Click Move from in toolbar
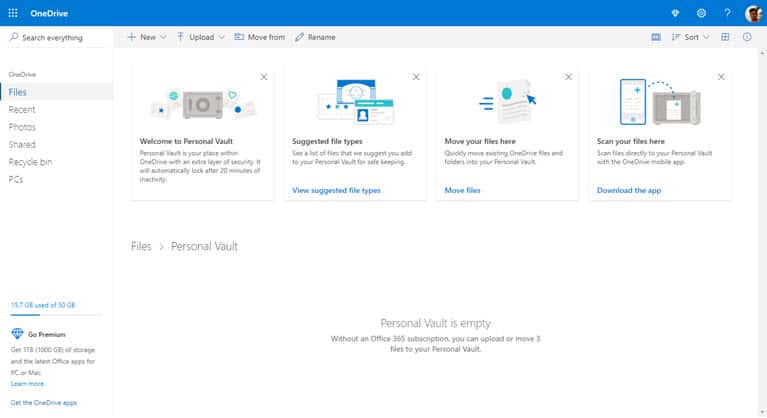767x418 pixels. (259, 37)
